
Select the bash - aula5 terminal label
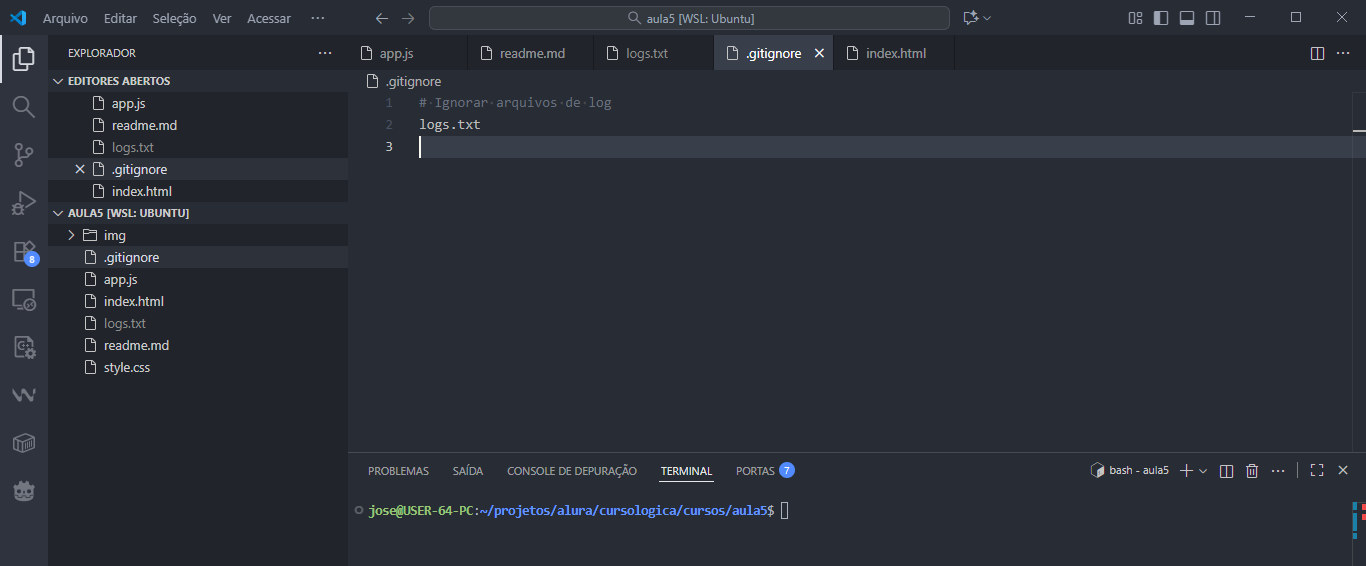point(1130,471)
